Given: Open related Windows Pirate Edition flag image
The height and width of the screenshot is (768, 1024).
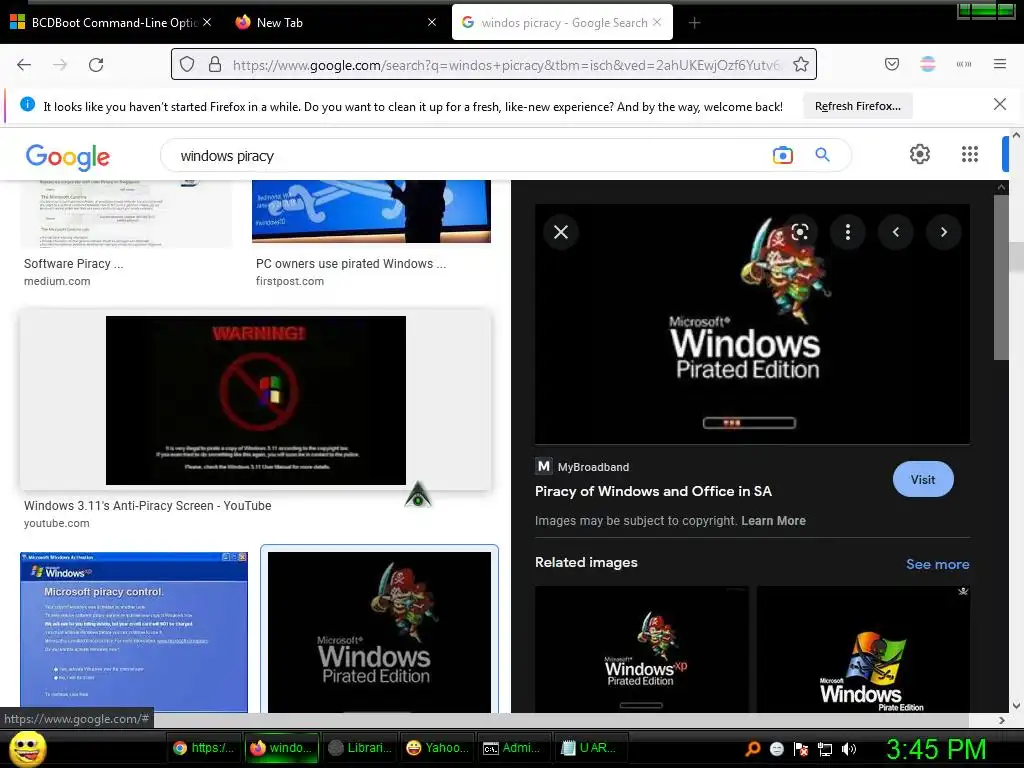Looking at the screenshot, I should pyautogui.click(x=863, y=649).
